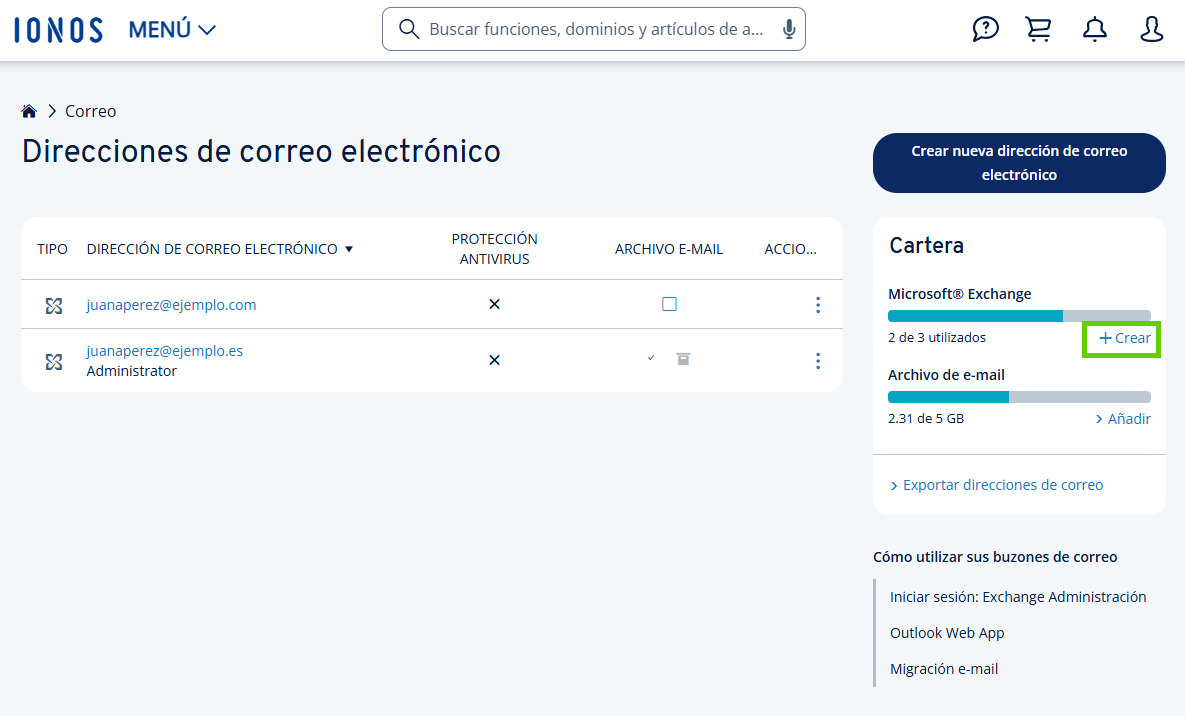
Task: Open Exportar direcciones de correo
Action: click(x=1003, y=484)
